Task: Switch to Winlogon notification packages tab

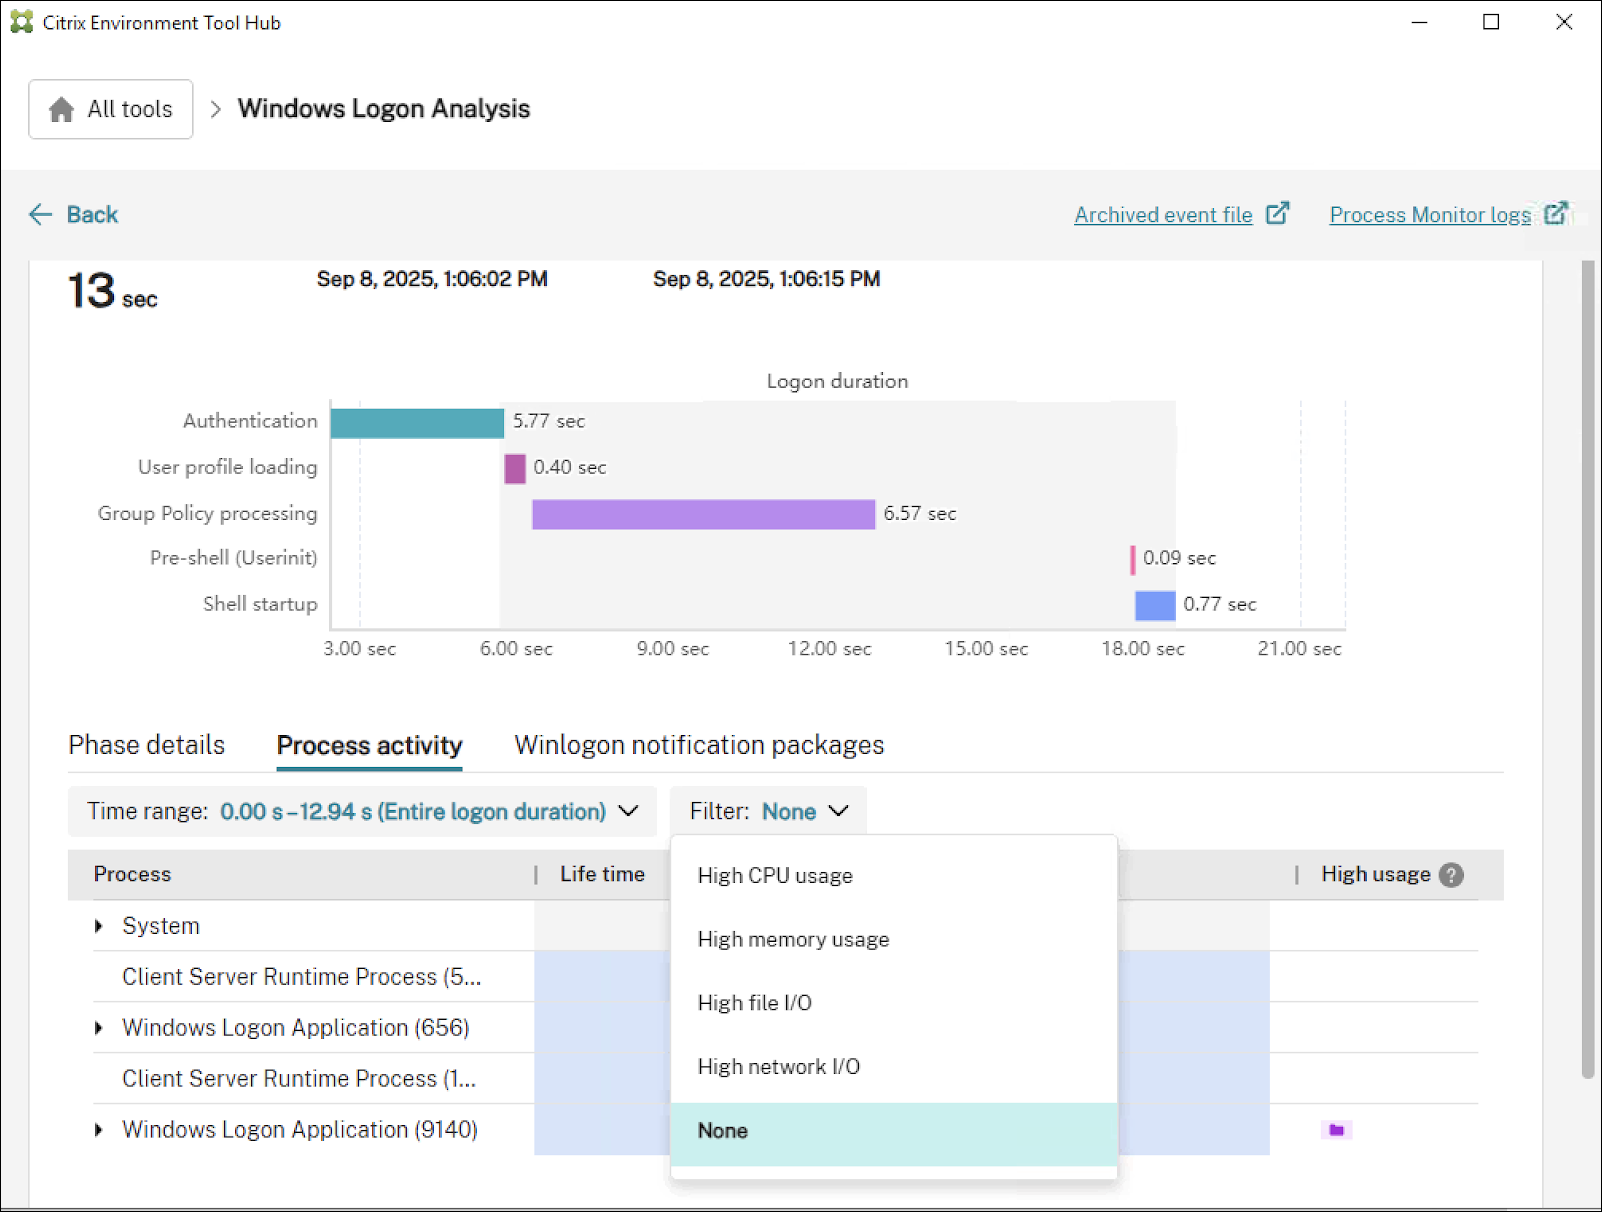Action: tap(698, 745)
